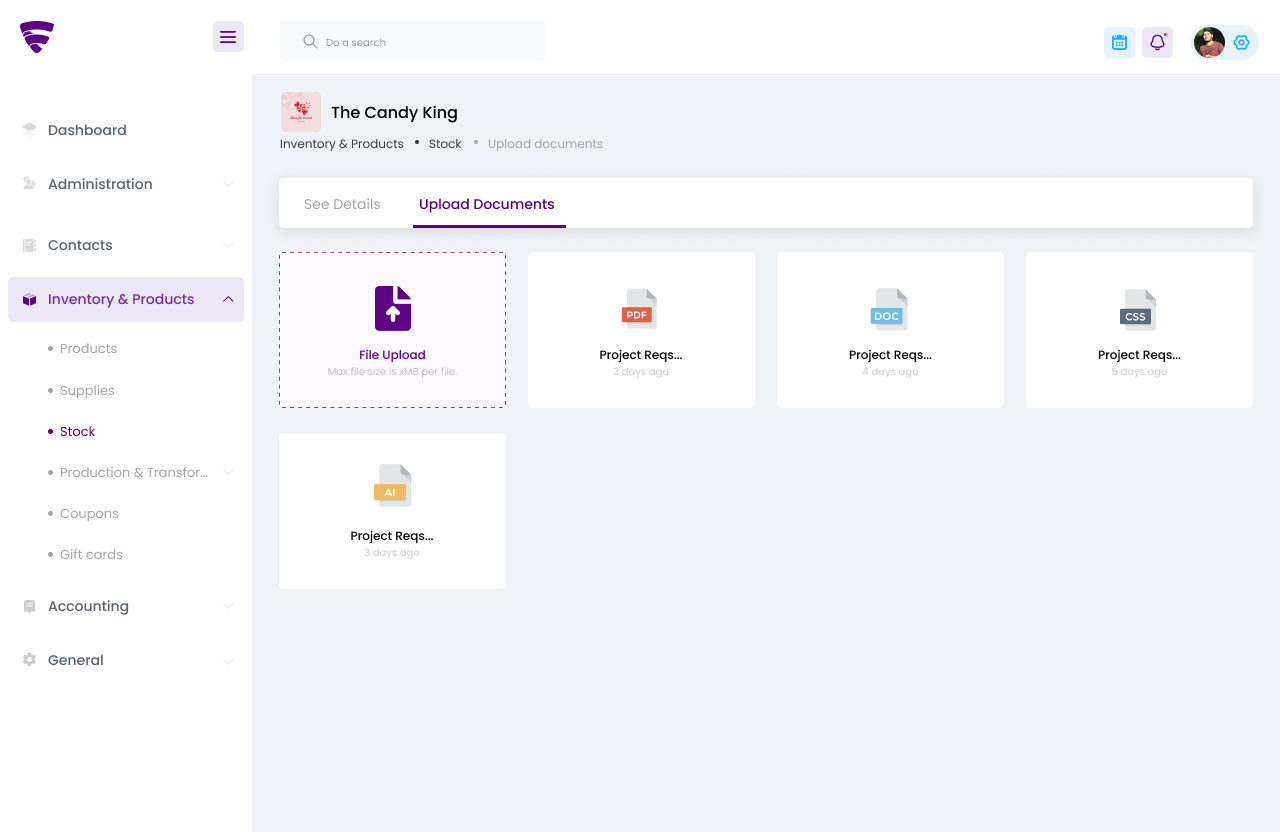1280x832 pixels.
Task: Select Stock in the sidebar
Action: [x=77, y=431]
